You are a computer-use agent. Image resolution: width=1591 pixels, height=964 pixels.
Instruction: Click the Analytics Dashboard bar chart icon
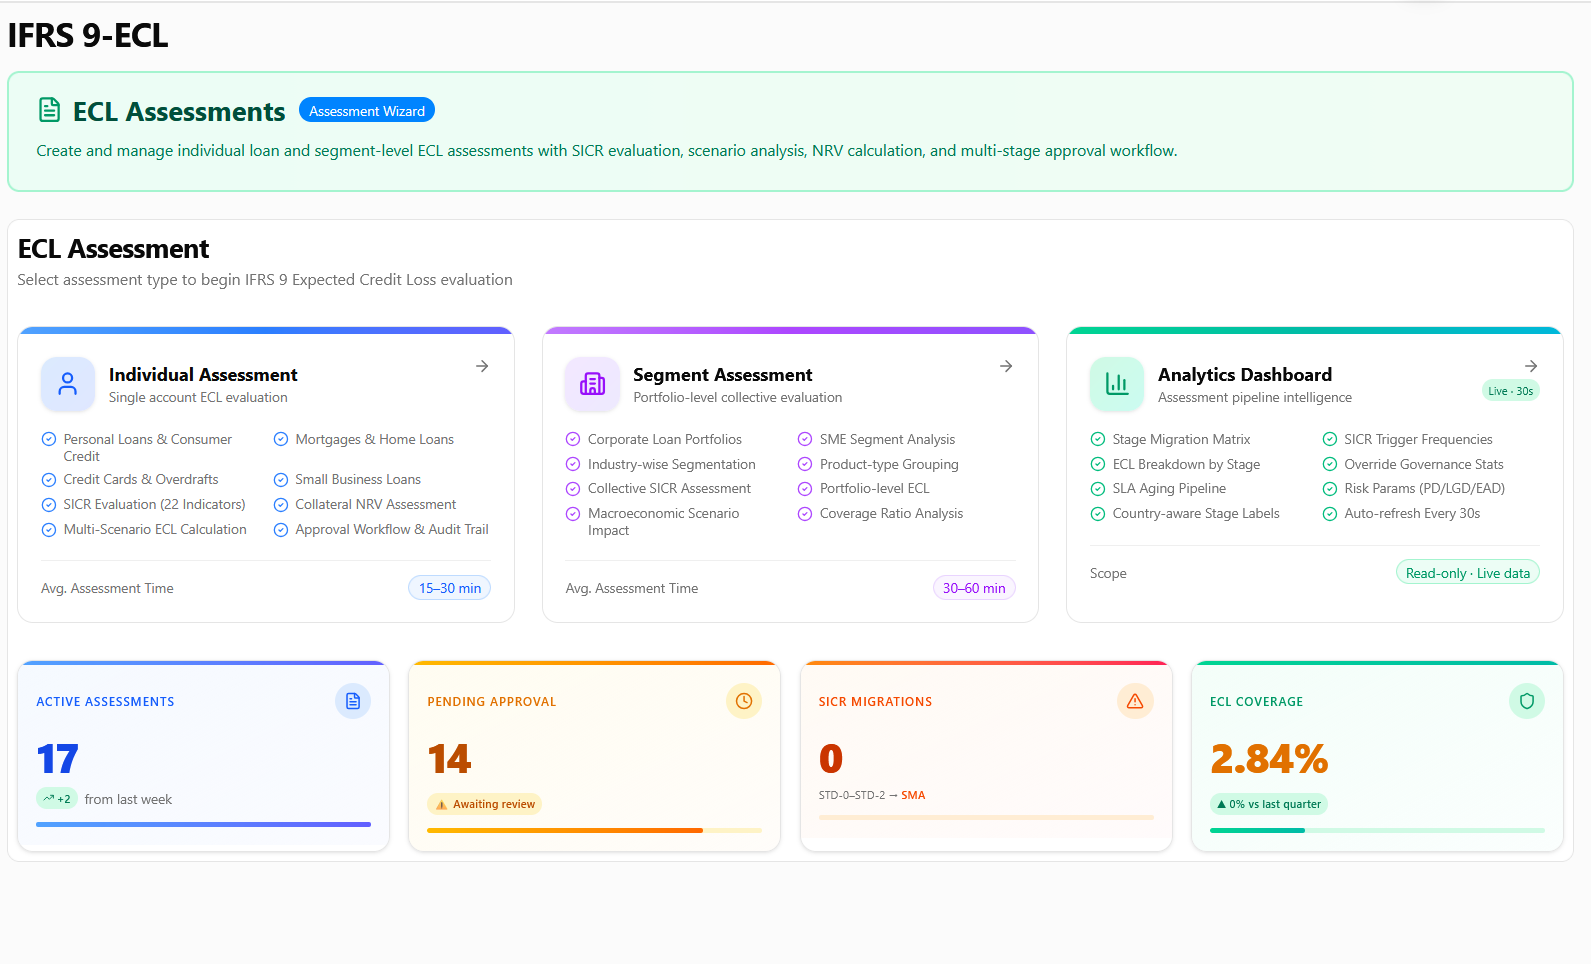pyautogui.click(x=1116, y=384)
